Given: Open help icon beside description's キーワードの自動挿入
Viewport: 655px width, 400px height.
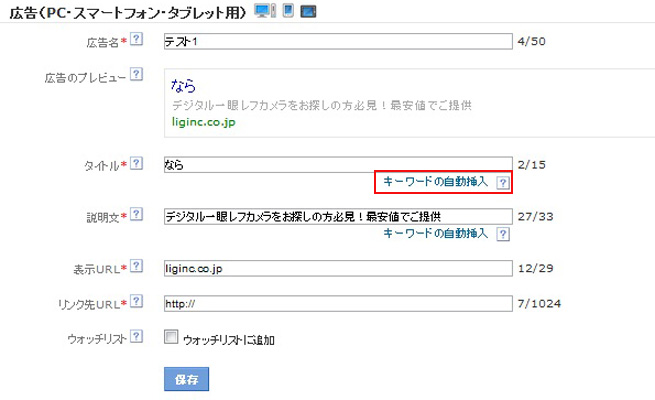Looking at the screenshot, I should [503, 234].
